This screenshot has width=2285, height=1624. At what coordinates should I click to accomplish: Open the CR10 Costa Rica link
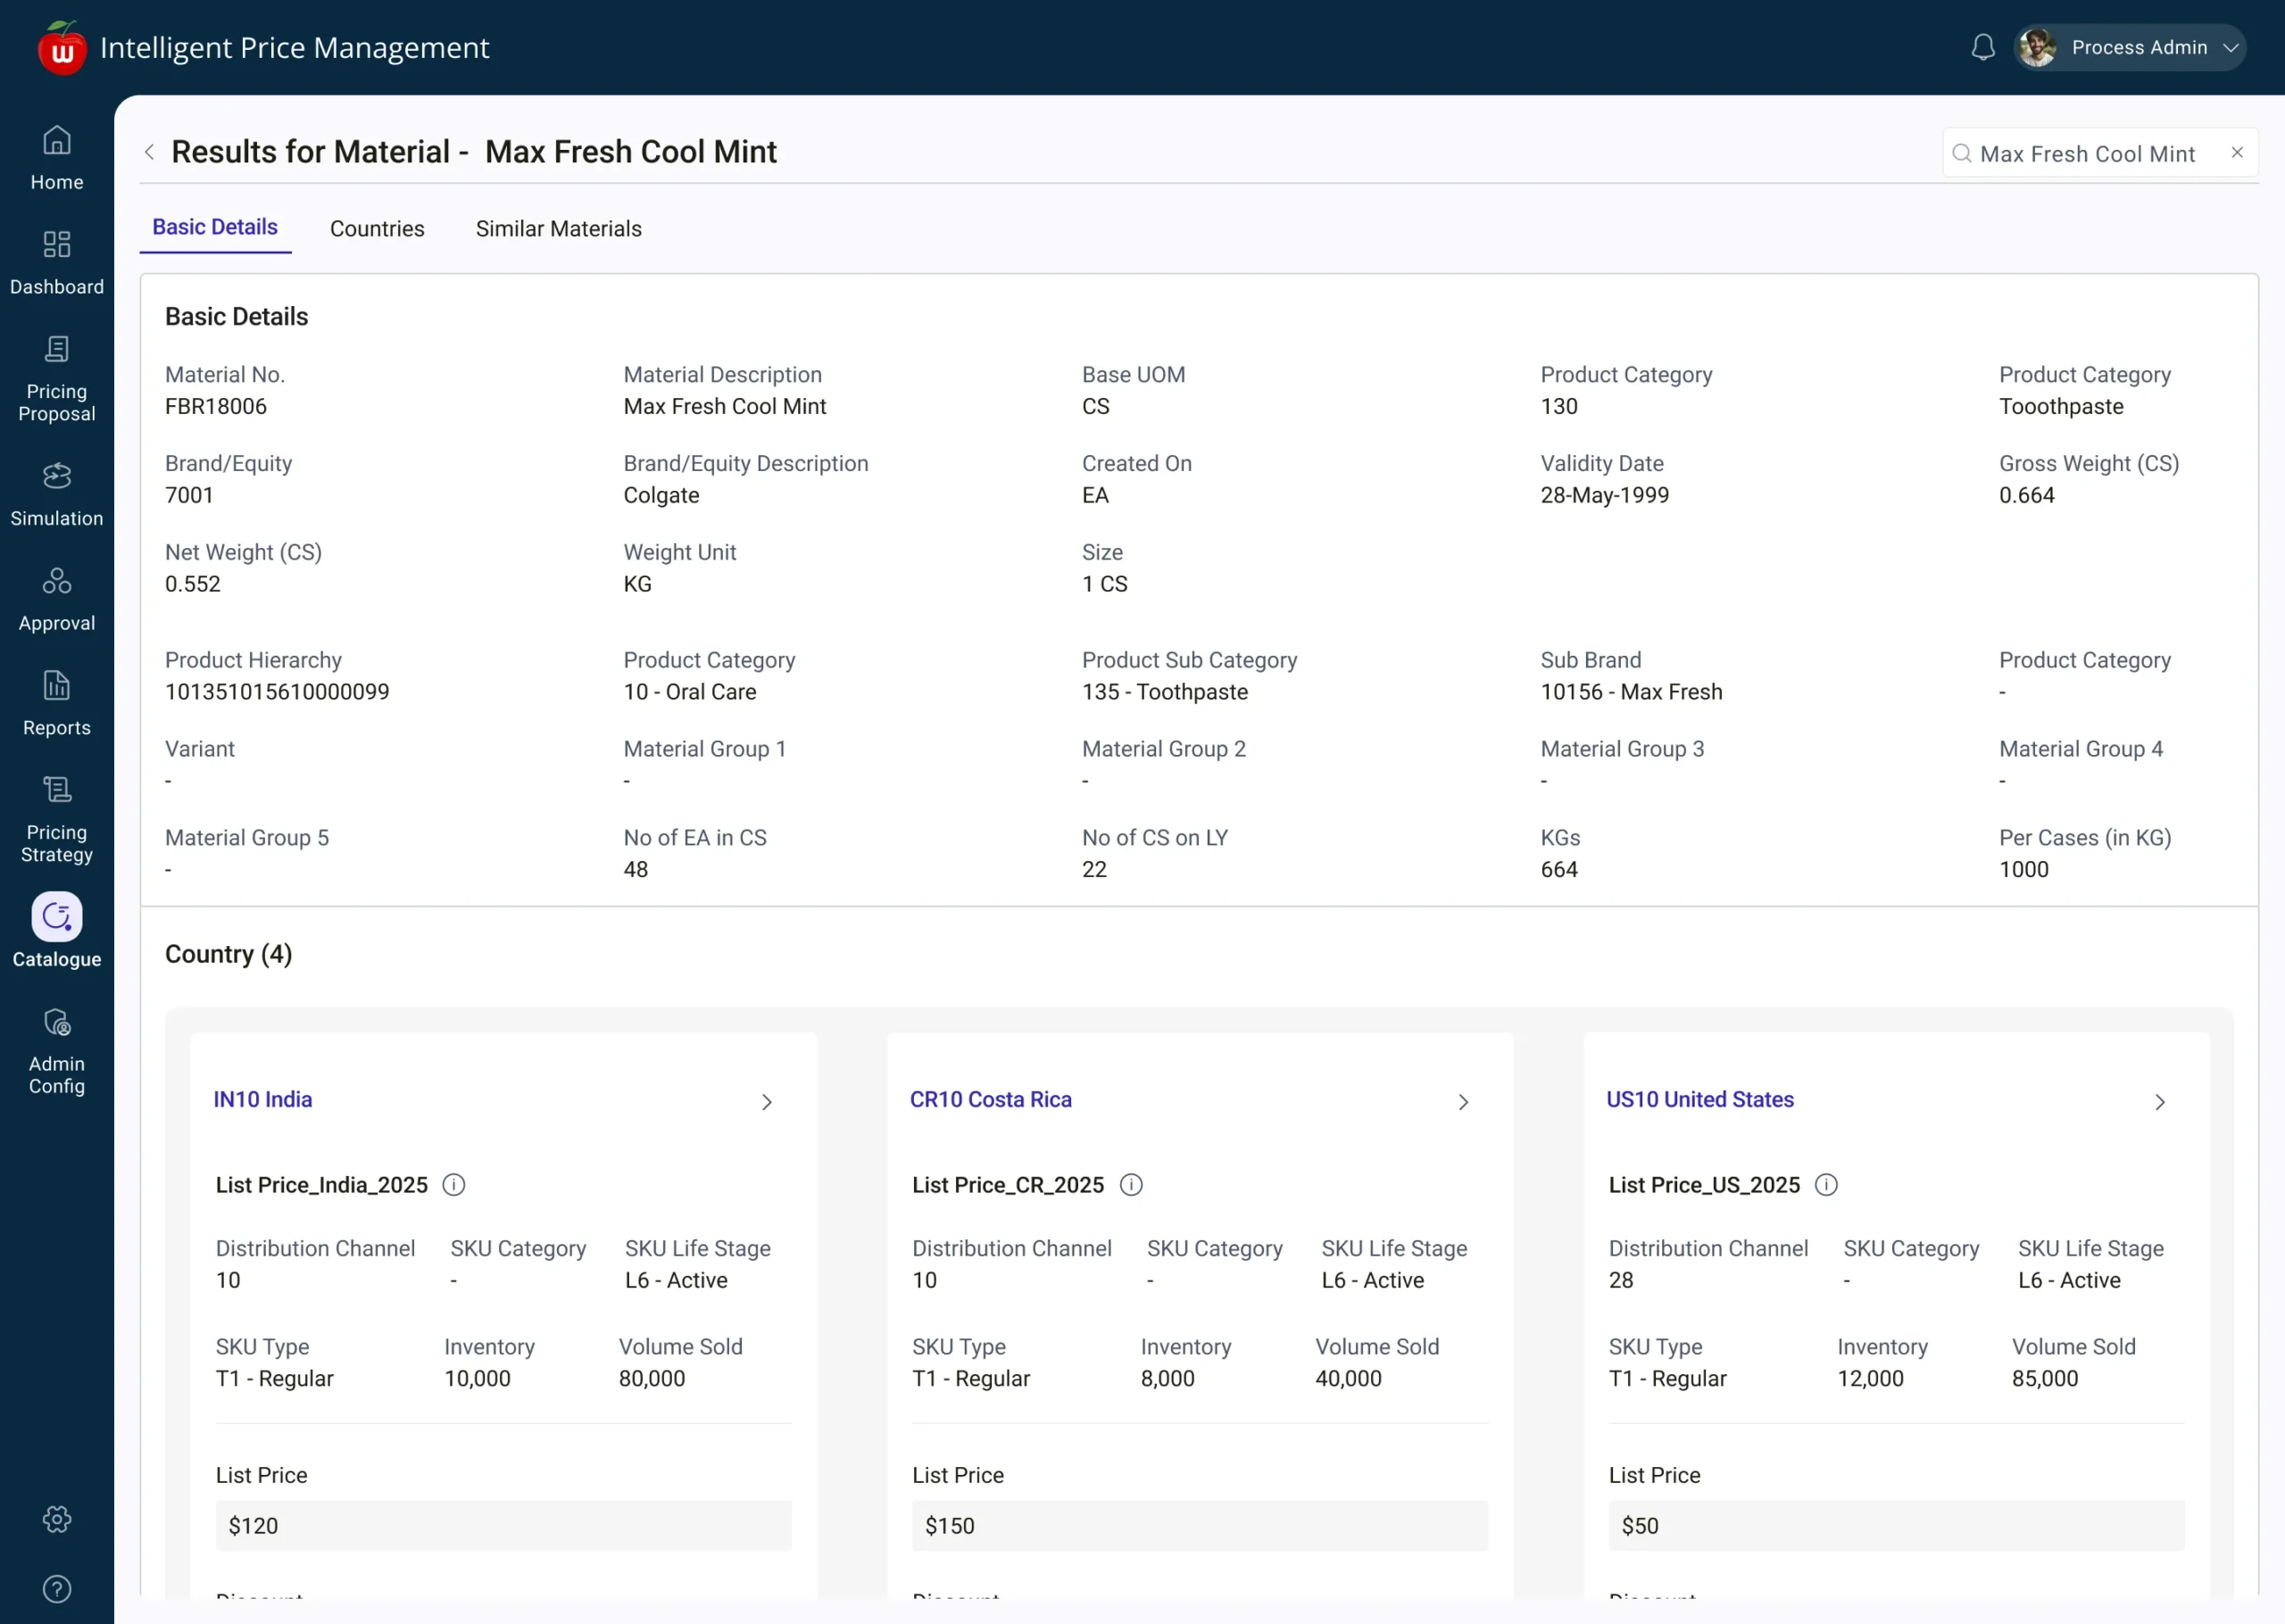point(991,1100)
